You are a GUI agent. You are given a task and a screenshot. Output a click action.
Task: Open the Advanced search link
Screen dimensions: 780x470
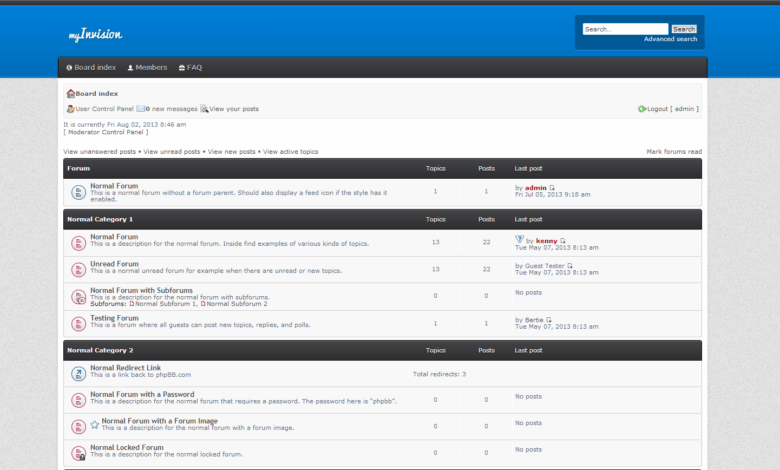(x=670, y=39)
